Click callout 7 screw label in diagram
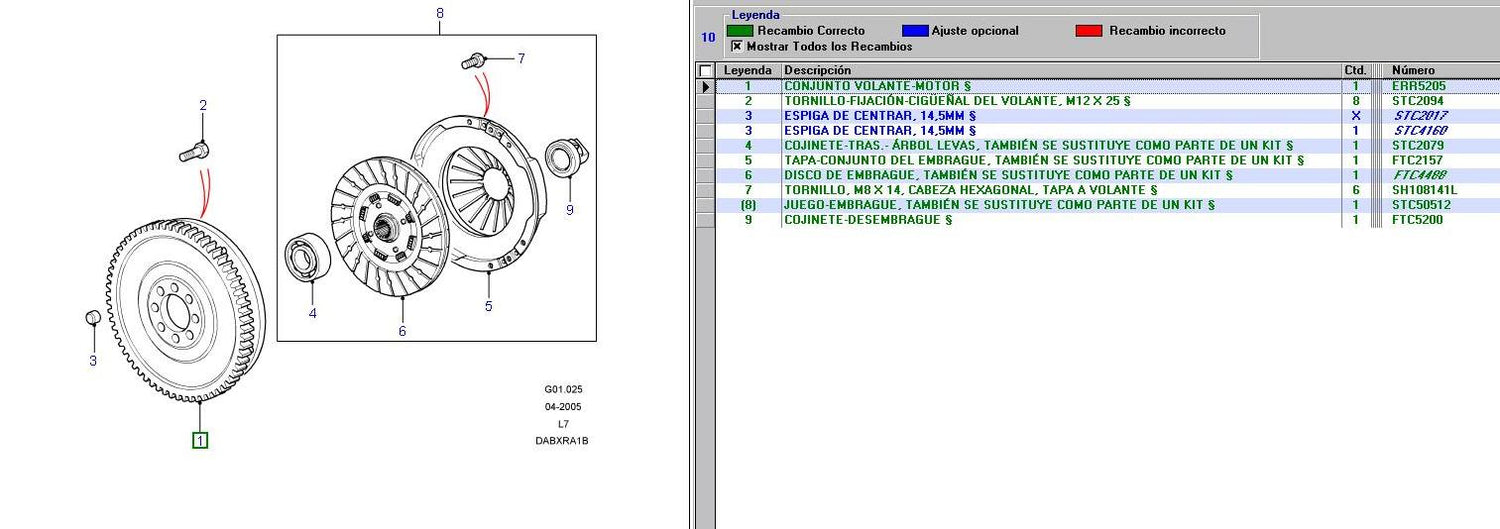Viewport: 1500px width, 529px height. [x=520, y=59]
